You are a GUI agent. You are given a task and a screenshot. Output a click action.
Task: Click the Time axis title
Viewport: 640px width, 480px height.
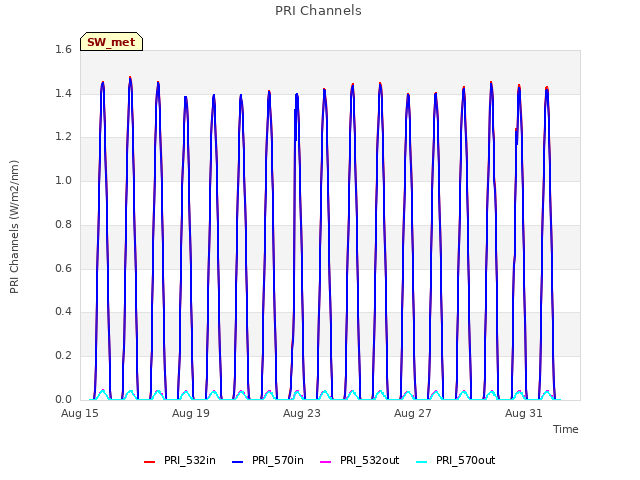click(566, 429)
